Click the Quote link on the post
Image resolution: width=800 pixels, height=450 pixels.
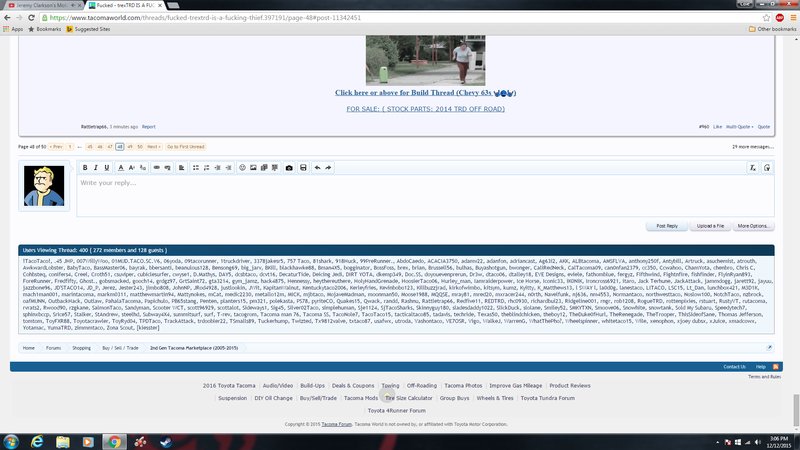(764, 127)
